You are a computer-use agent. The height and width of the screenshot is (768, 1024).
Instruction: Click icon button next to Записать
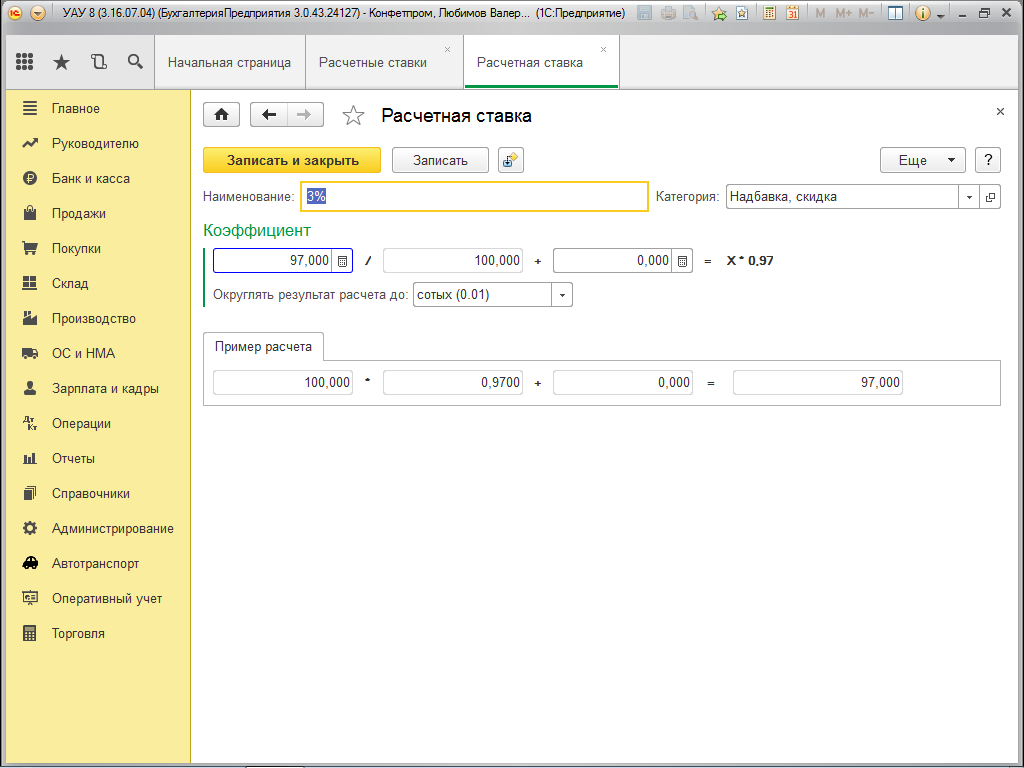pyautogui.click(x=511, y=161)
